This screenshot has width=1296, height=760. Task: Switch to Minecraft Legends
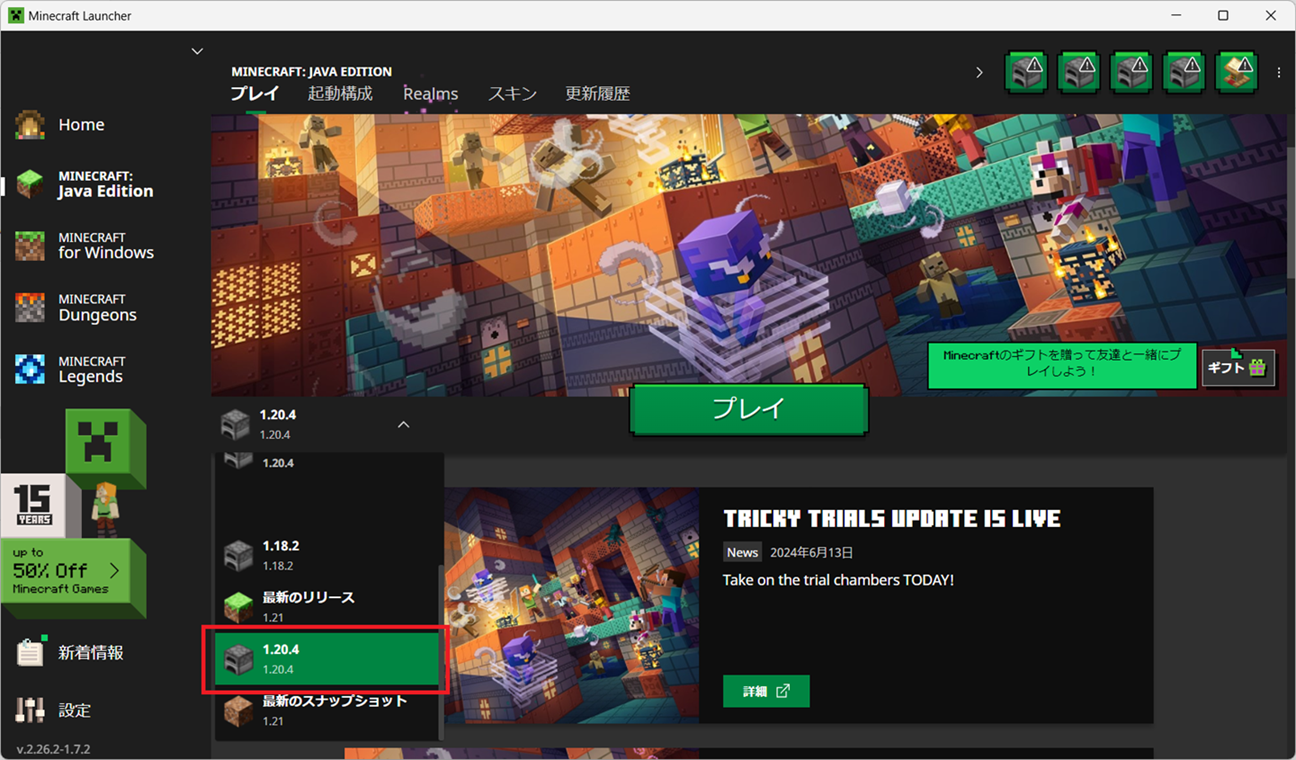[90, 370]
